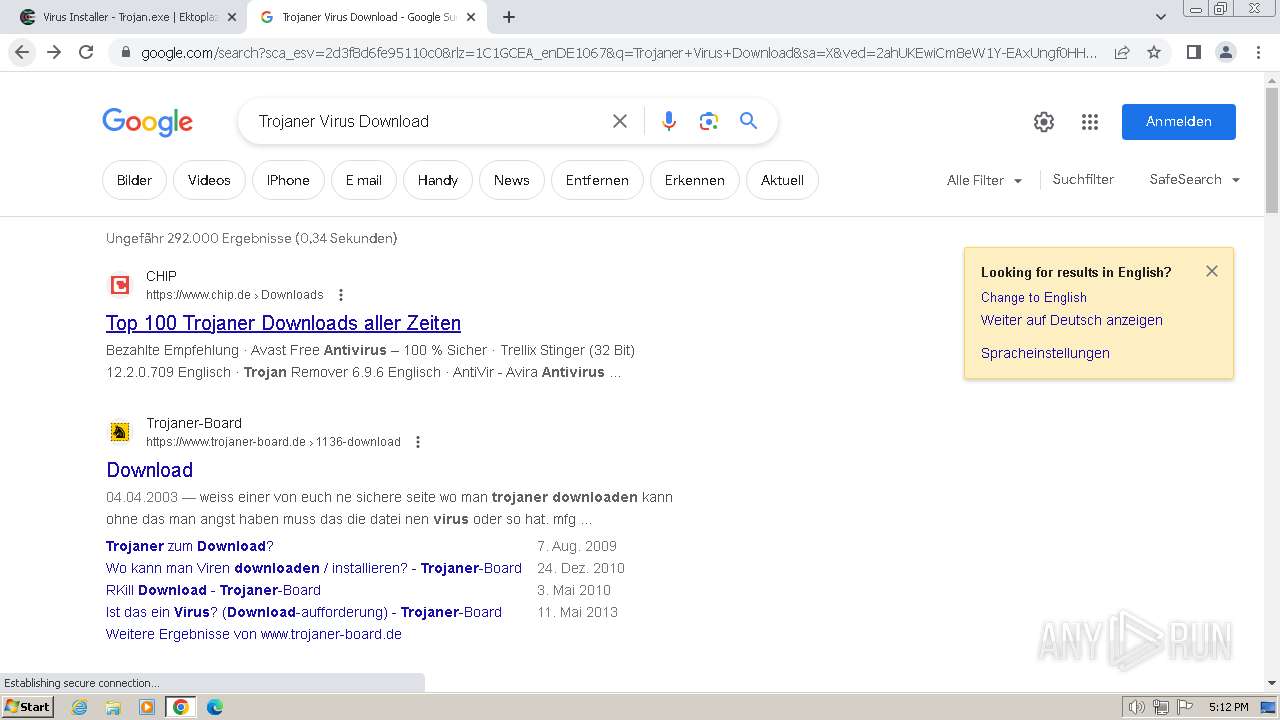Clear the search box with the X icon
The height and width of the screenshot is (720, 1280).
620,121
